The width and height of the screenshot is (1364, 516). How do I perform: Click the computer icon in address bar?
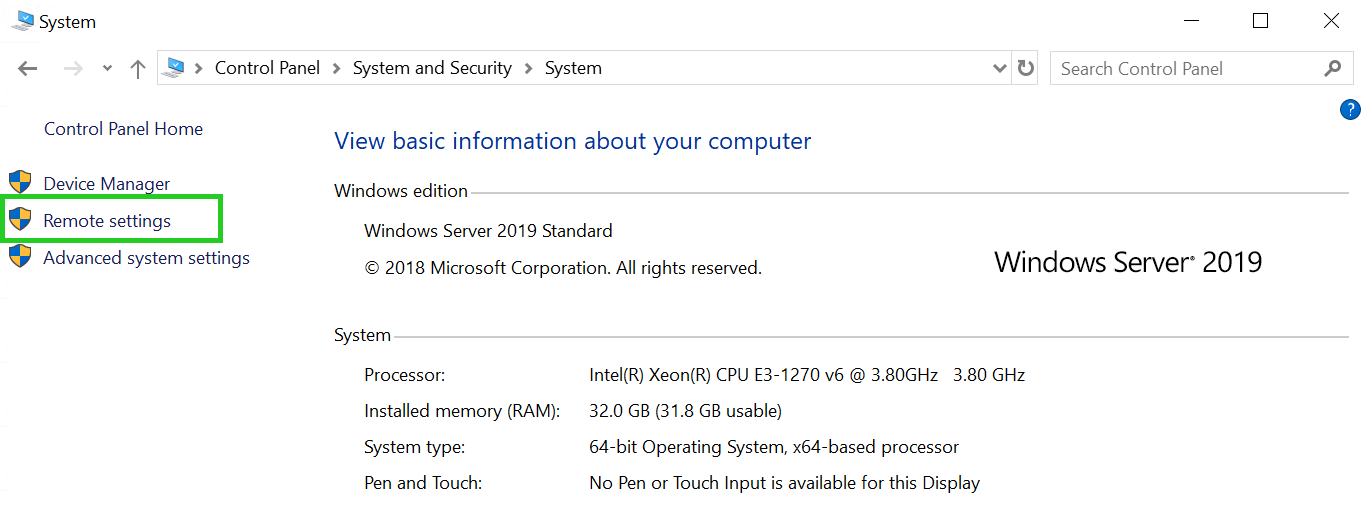174,68
